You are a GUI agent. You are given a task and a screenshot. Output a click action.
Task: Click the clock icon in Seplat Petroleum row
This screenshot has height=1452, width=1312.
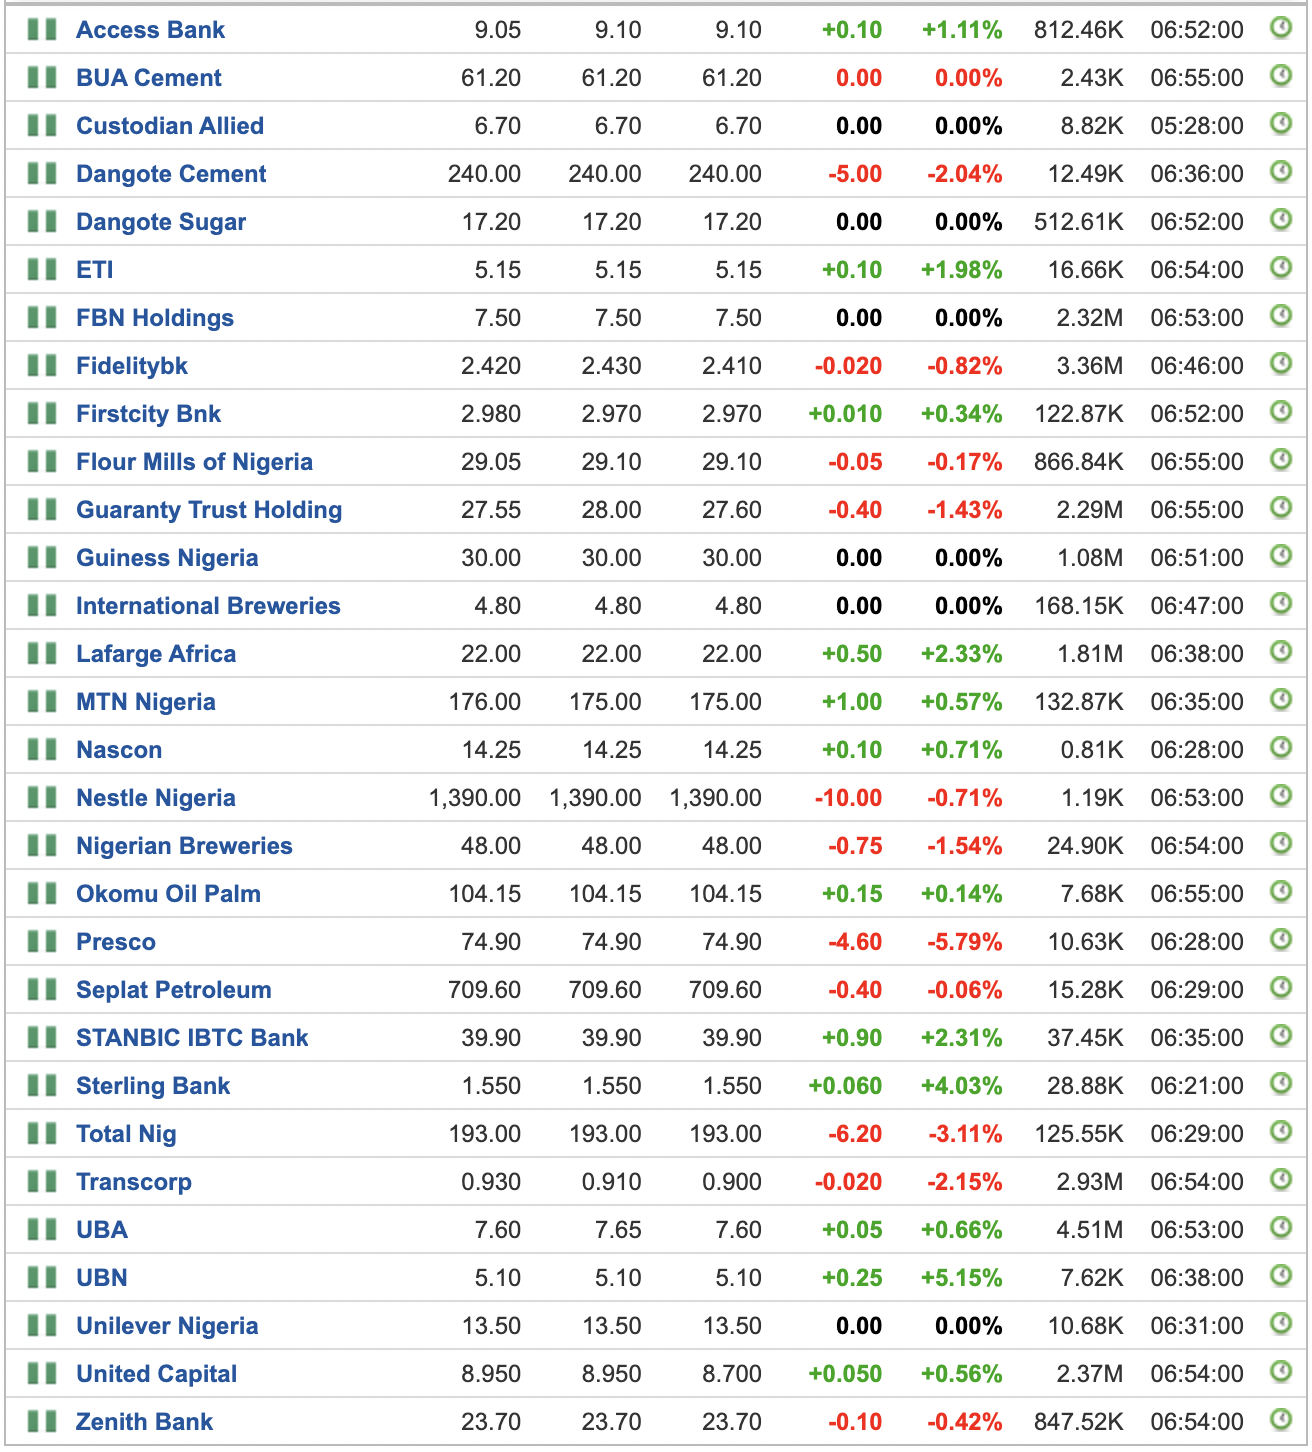coord(1281,988)
